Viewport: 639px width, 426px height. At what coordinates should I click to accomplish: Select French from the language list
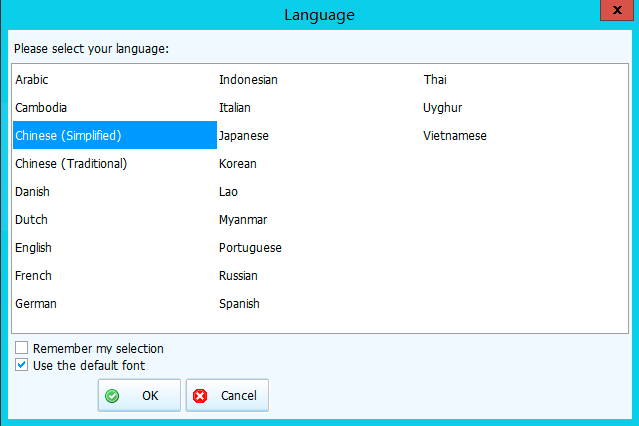click(34, 275)
